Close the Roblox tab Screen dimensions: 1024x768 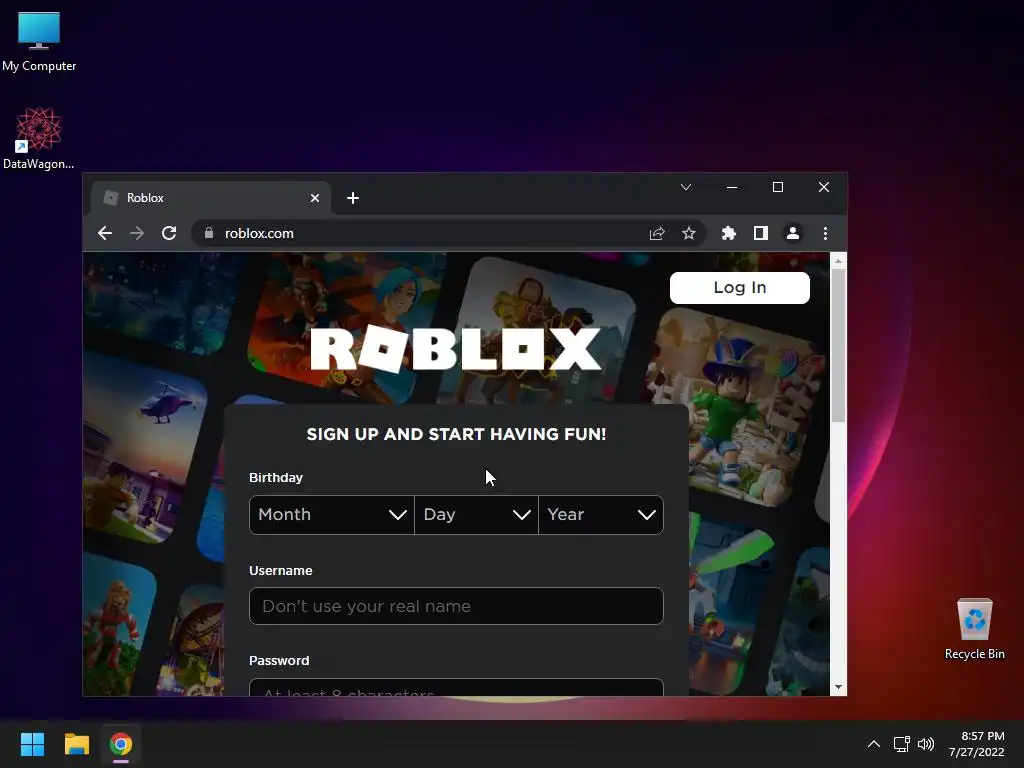pyautogui.click(x=315, y=198)
